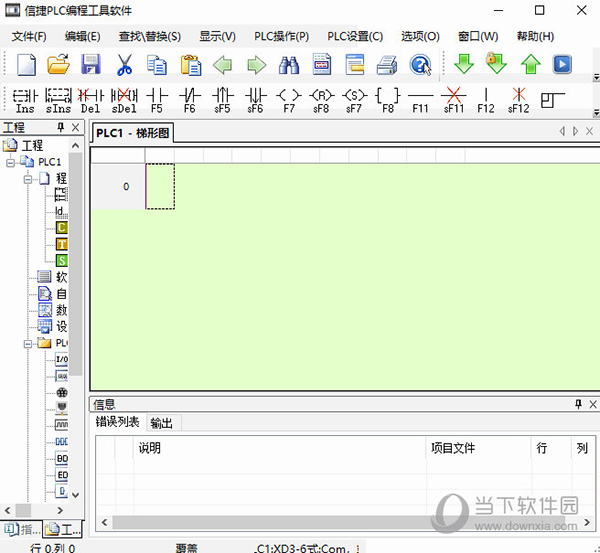Paste from clipboard icon
The image size is (600, 553).
pos(191,65)
